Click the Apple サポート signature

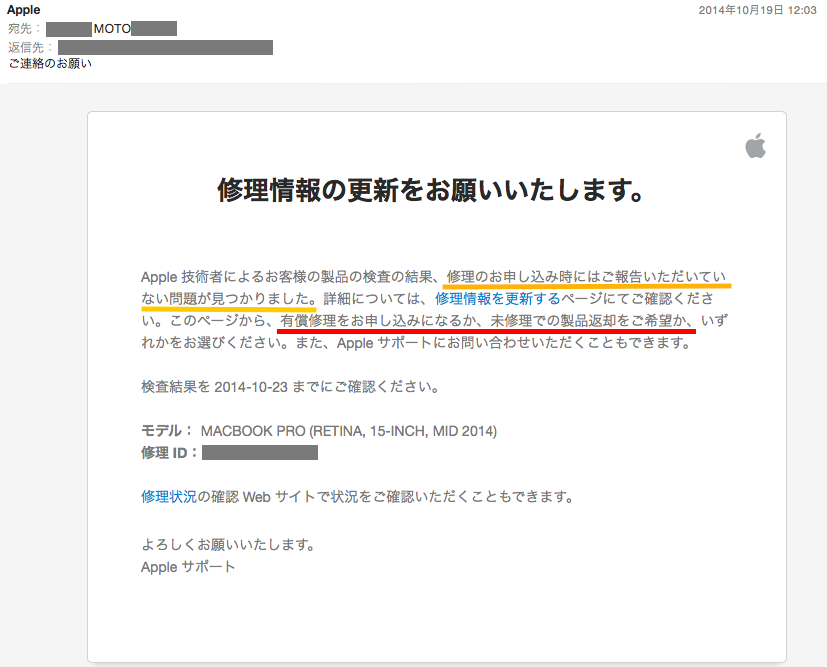[x=188, y=567]
